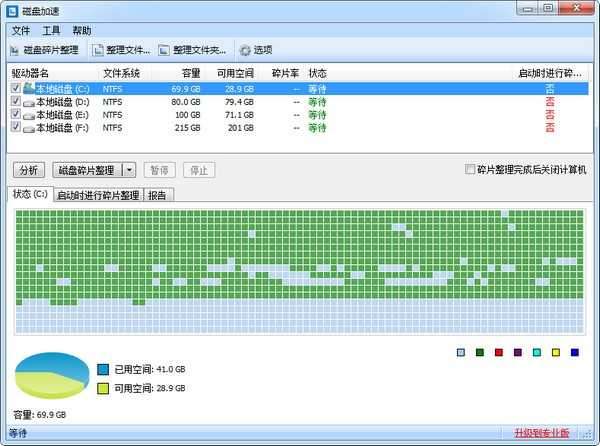This screenshot has width=600, height=446.
Task: Click the cyan legend swatch
Action: pyautogui.click(x=537, y=352)
